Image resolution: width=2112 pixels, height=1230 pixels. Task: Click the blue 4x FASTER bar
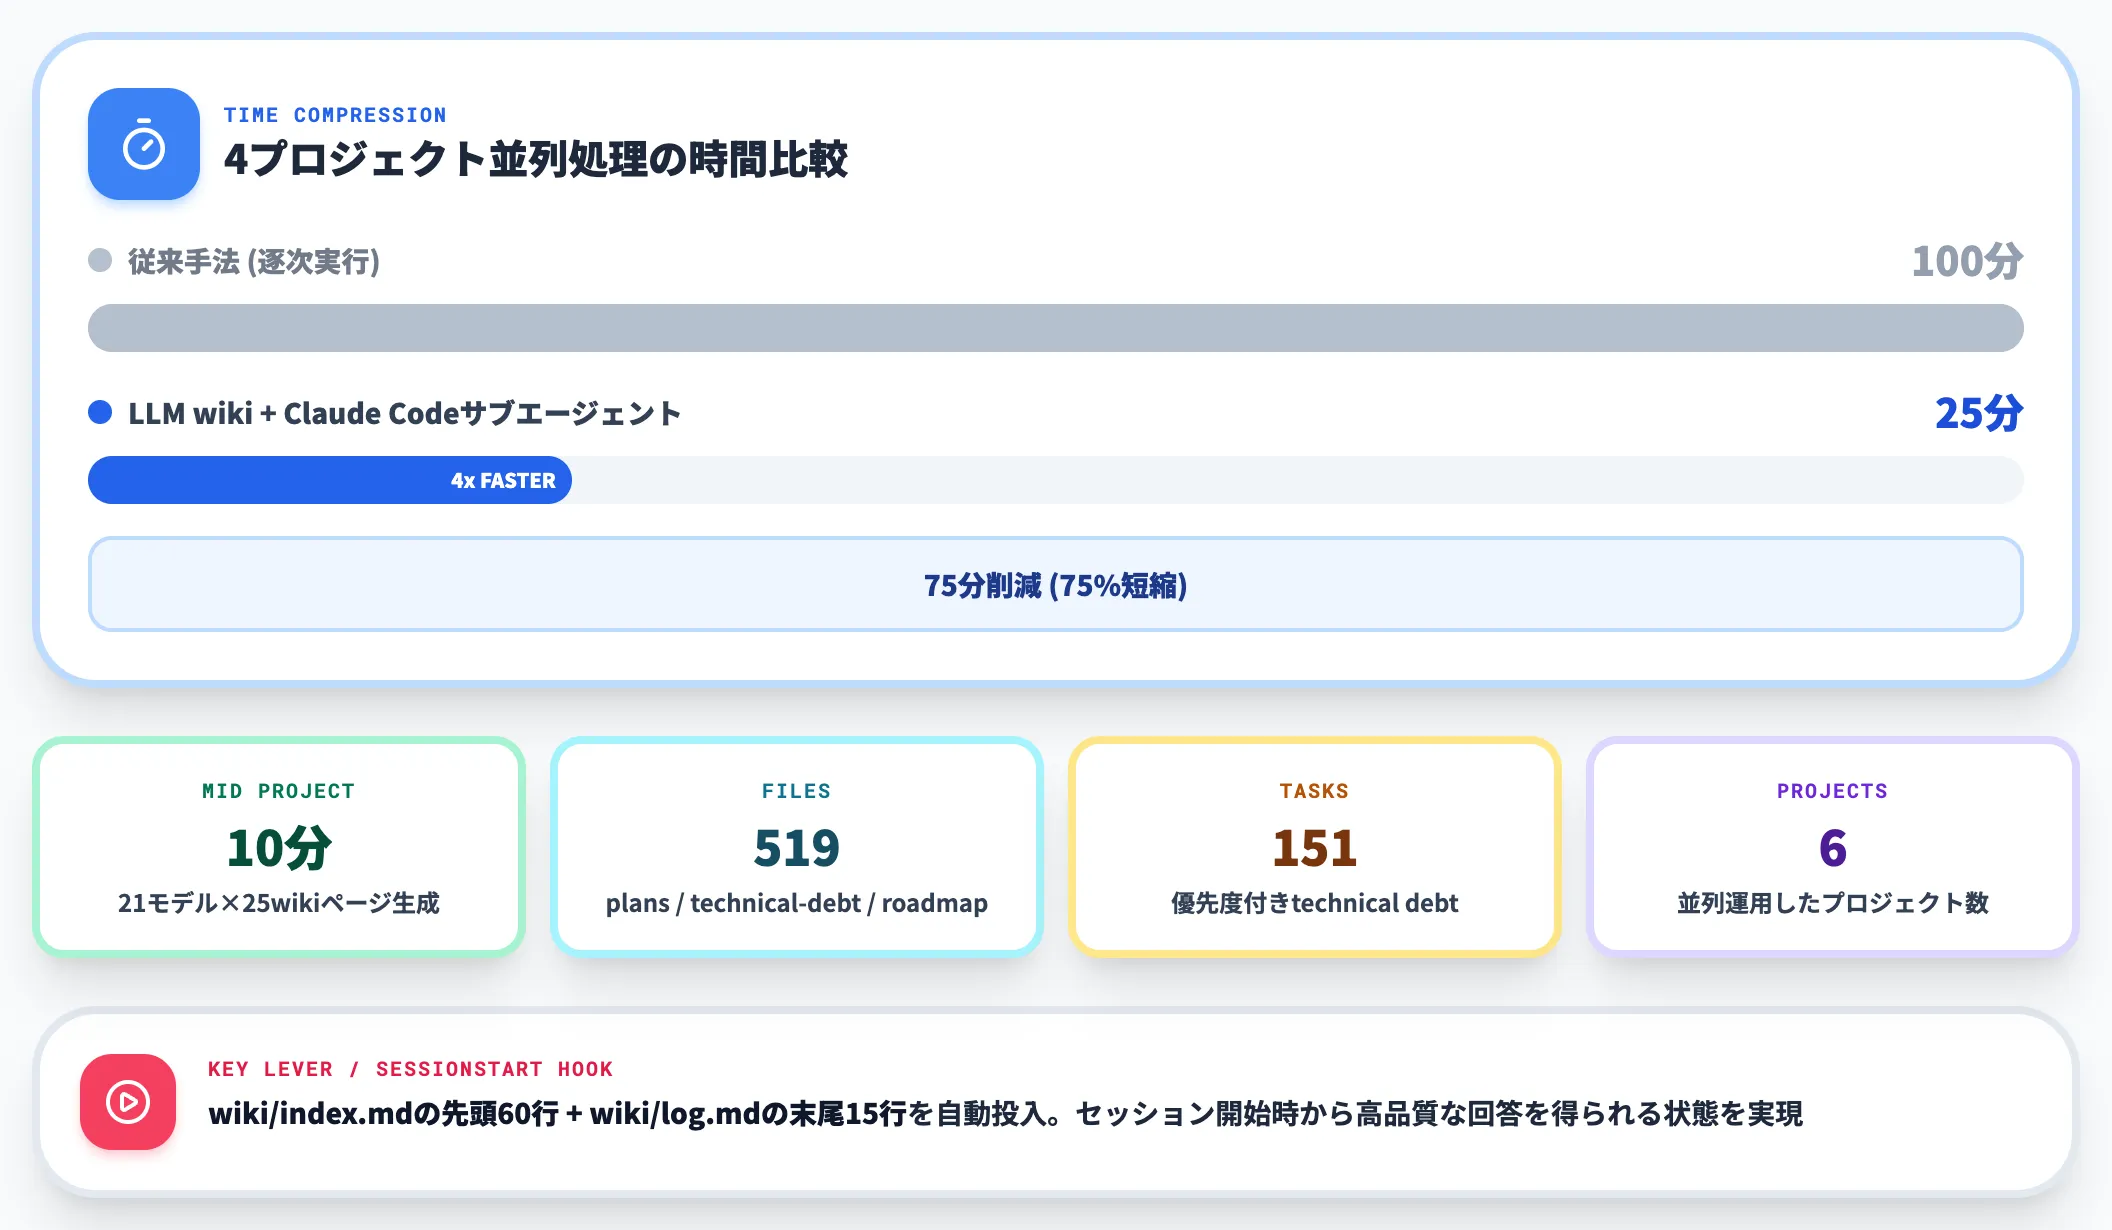(x=330, y=480)
